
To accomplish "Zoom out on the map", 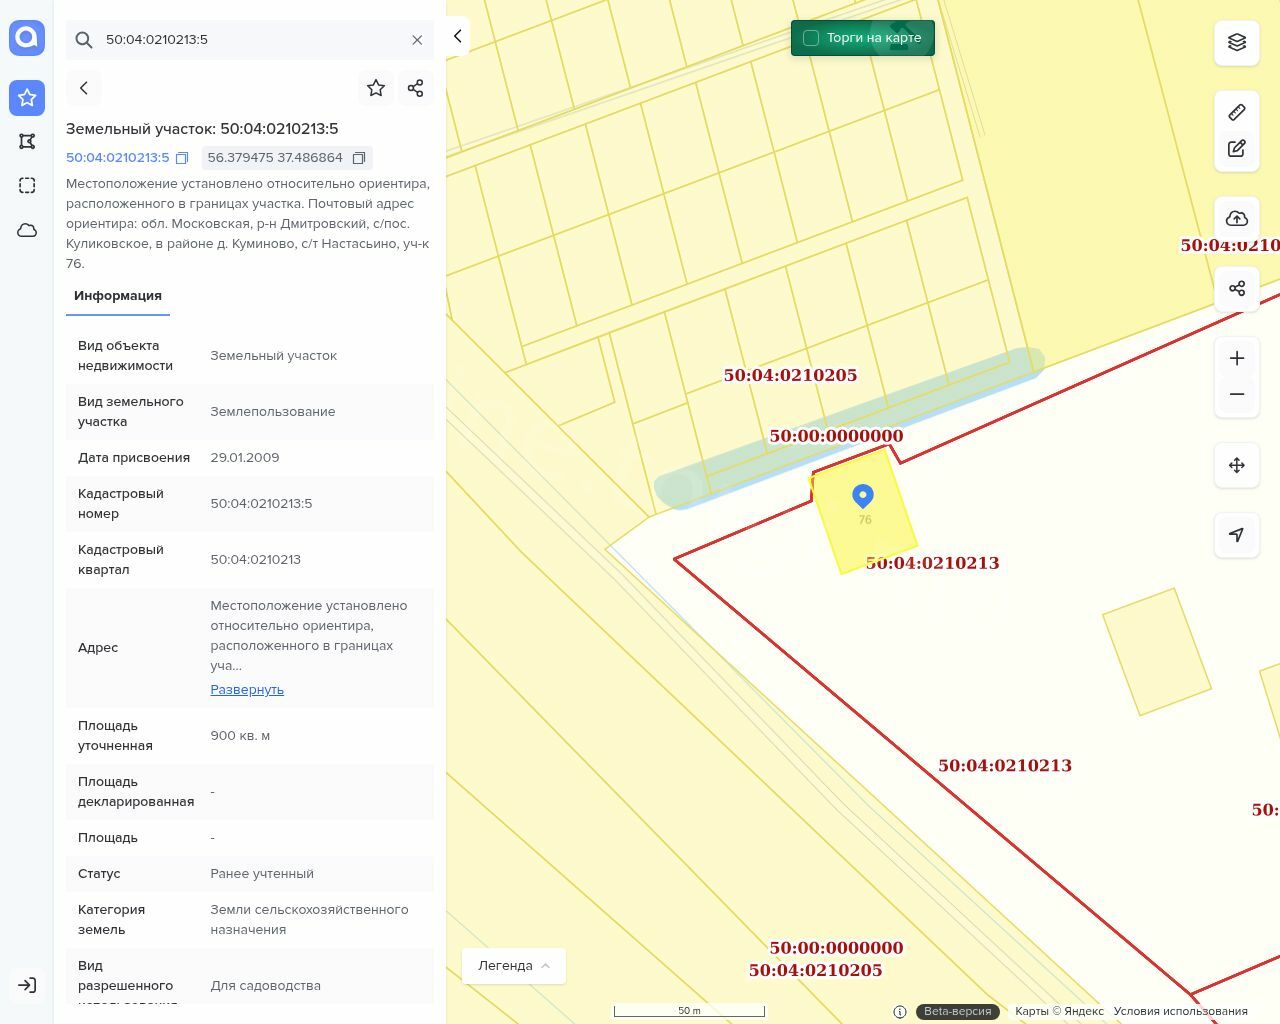I will click(1237, 394).
